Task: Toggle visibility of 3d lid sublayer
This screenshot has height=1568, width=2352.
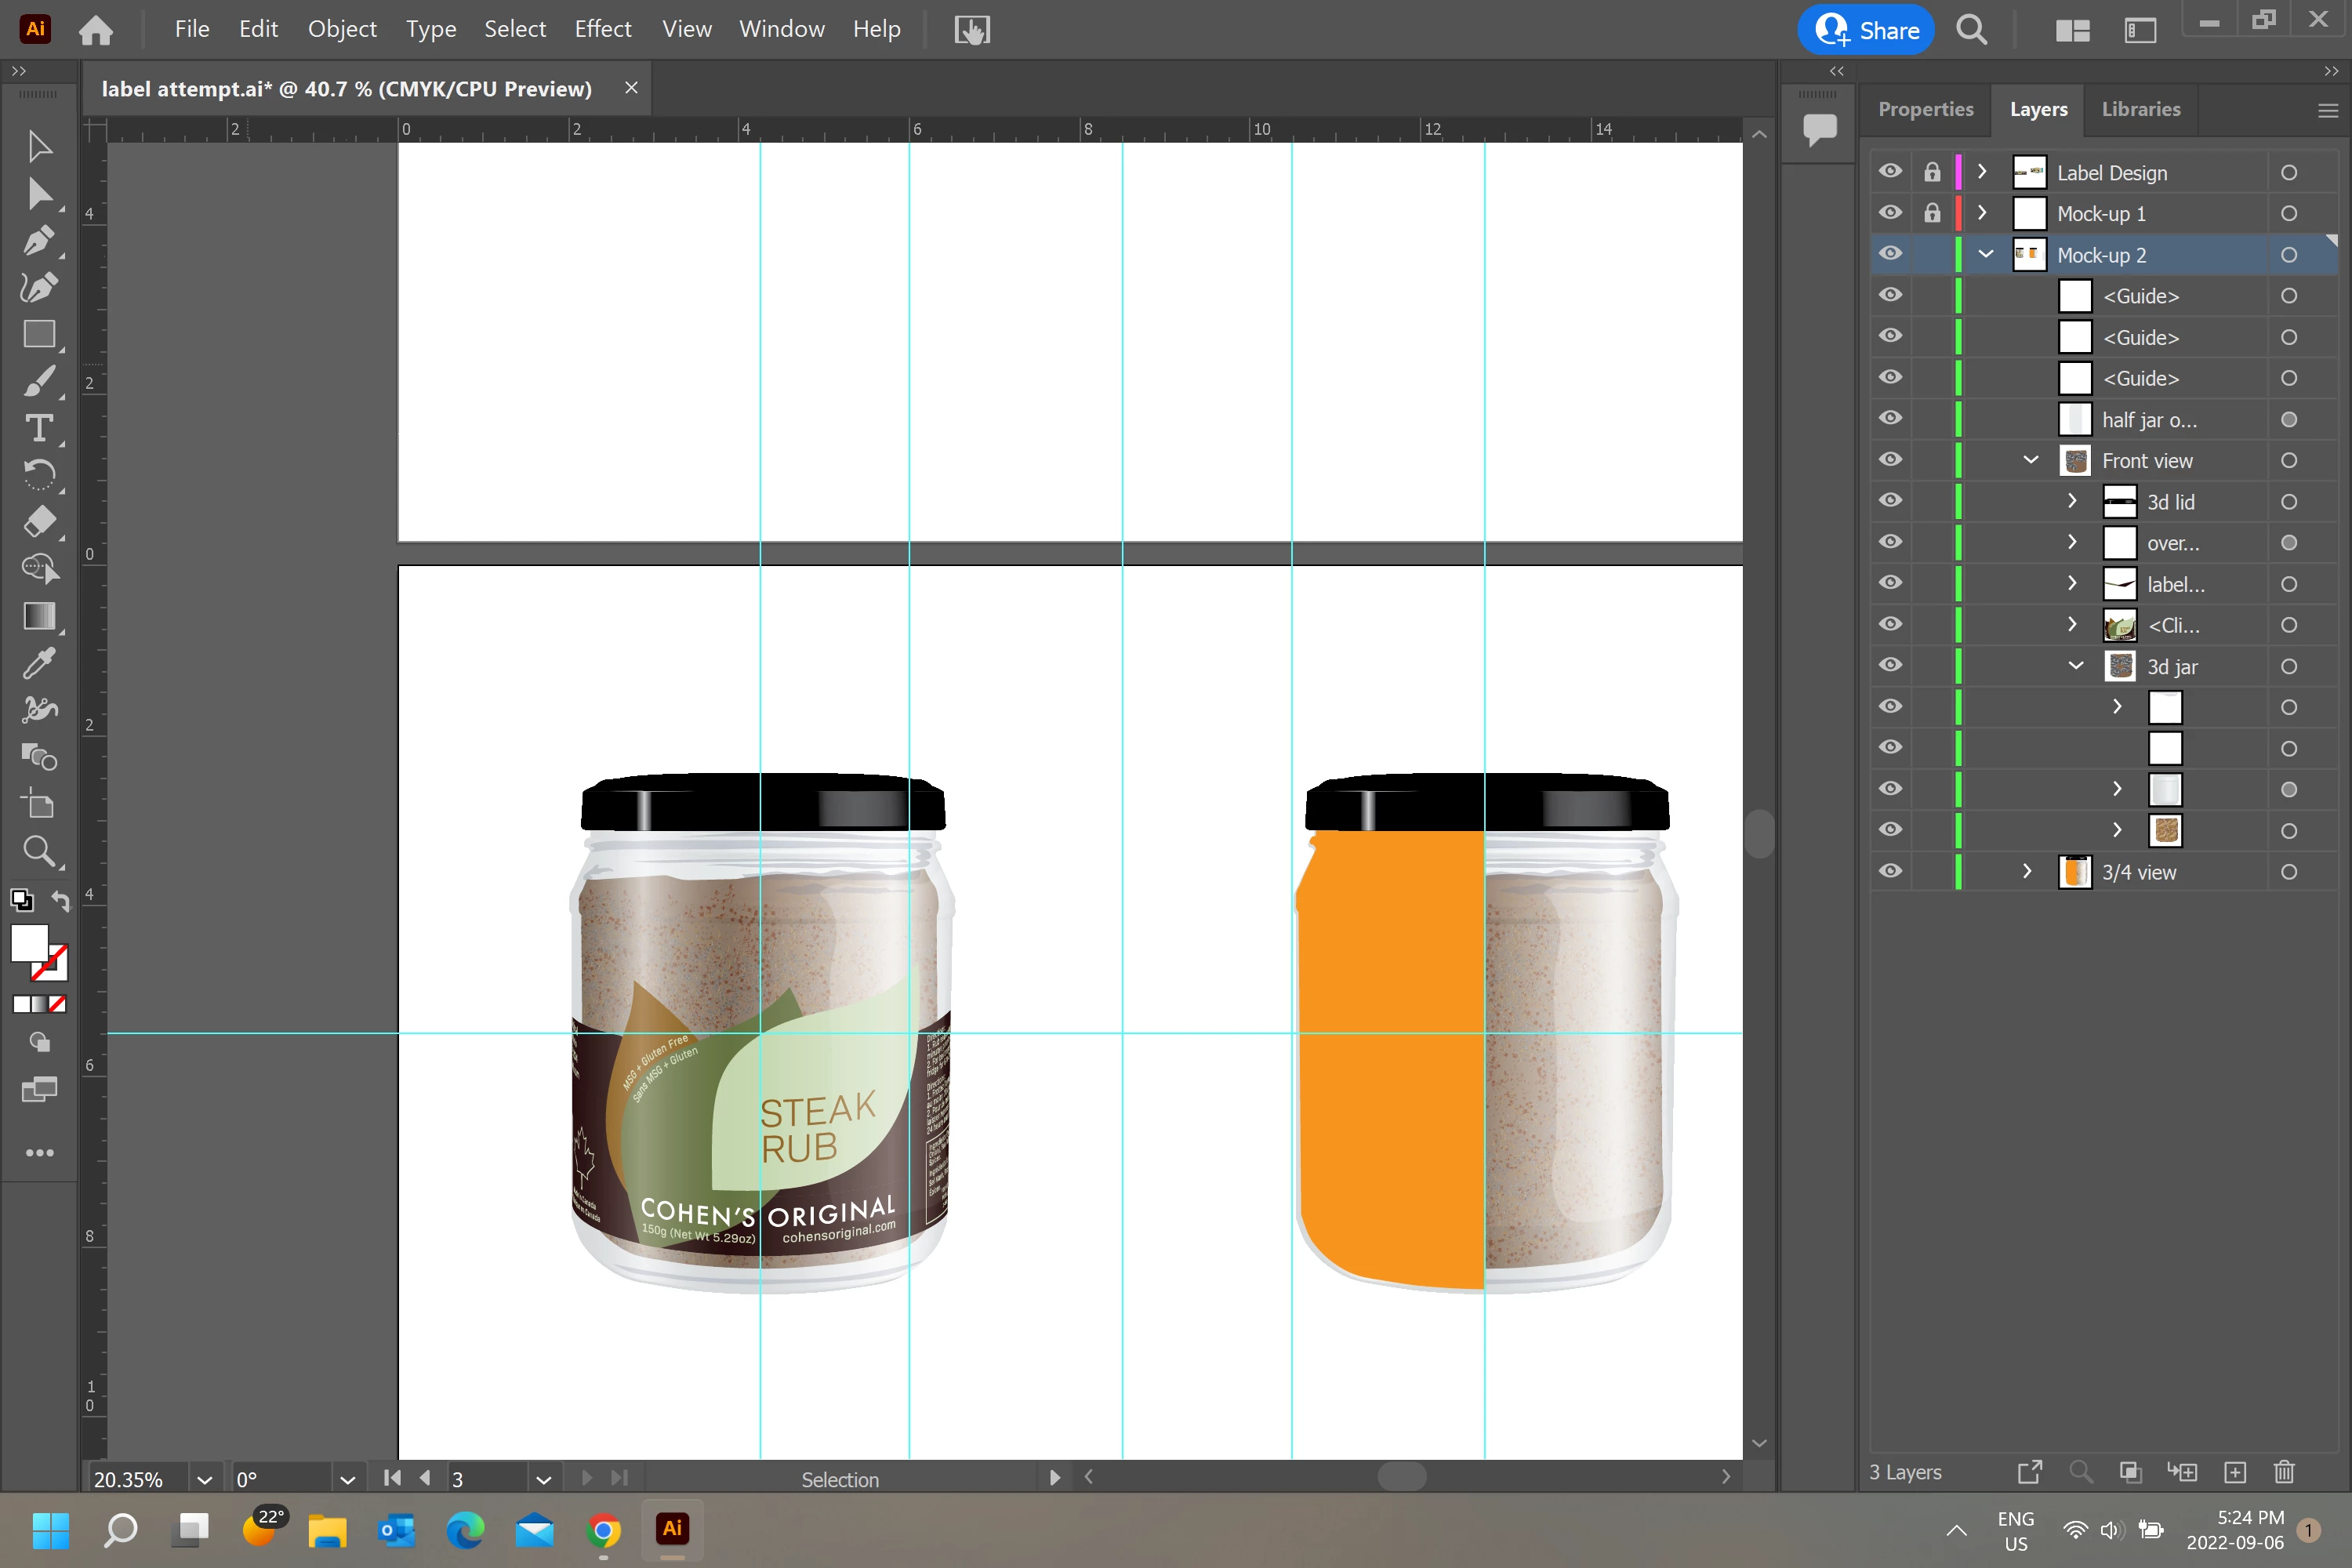Action: (1890, 501)
